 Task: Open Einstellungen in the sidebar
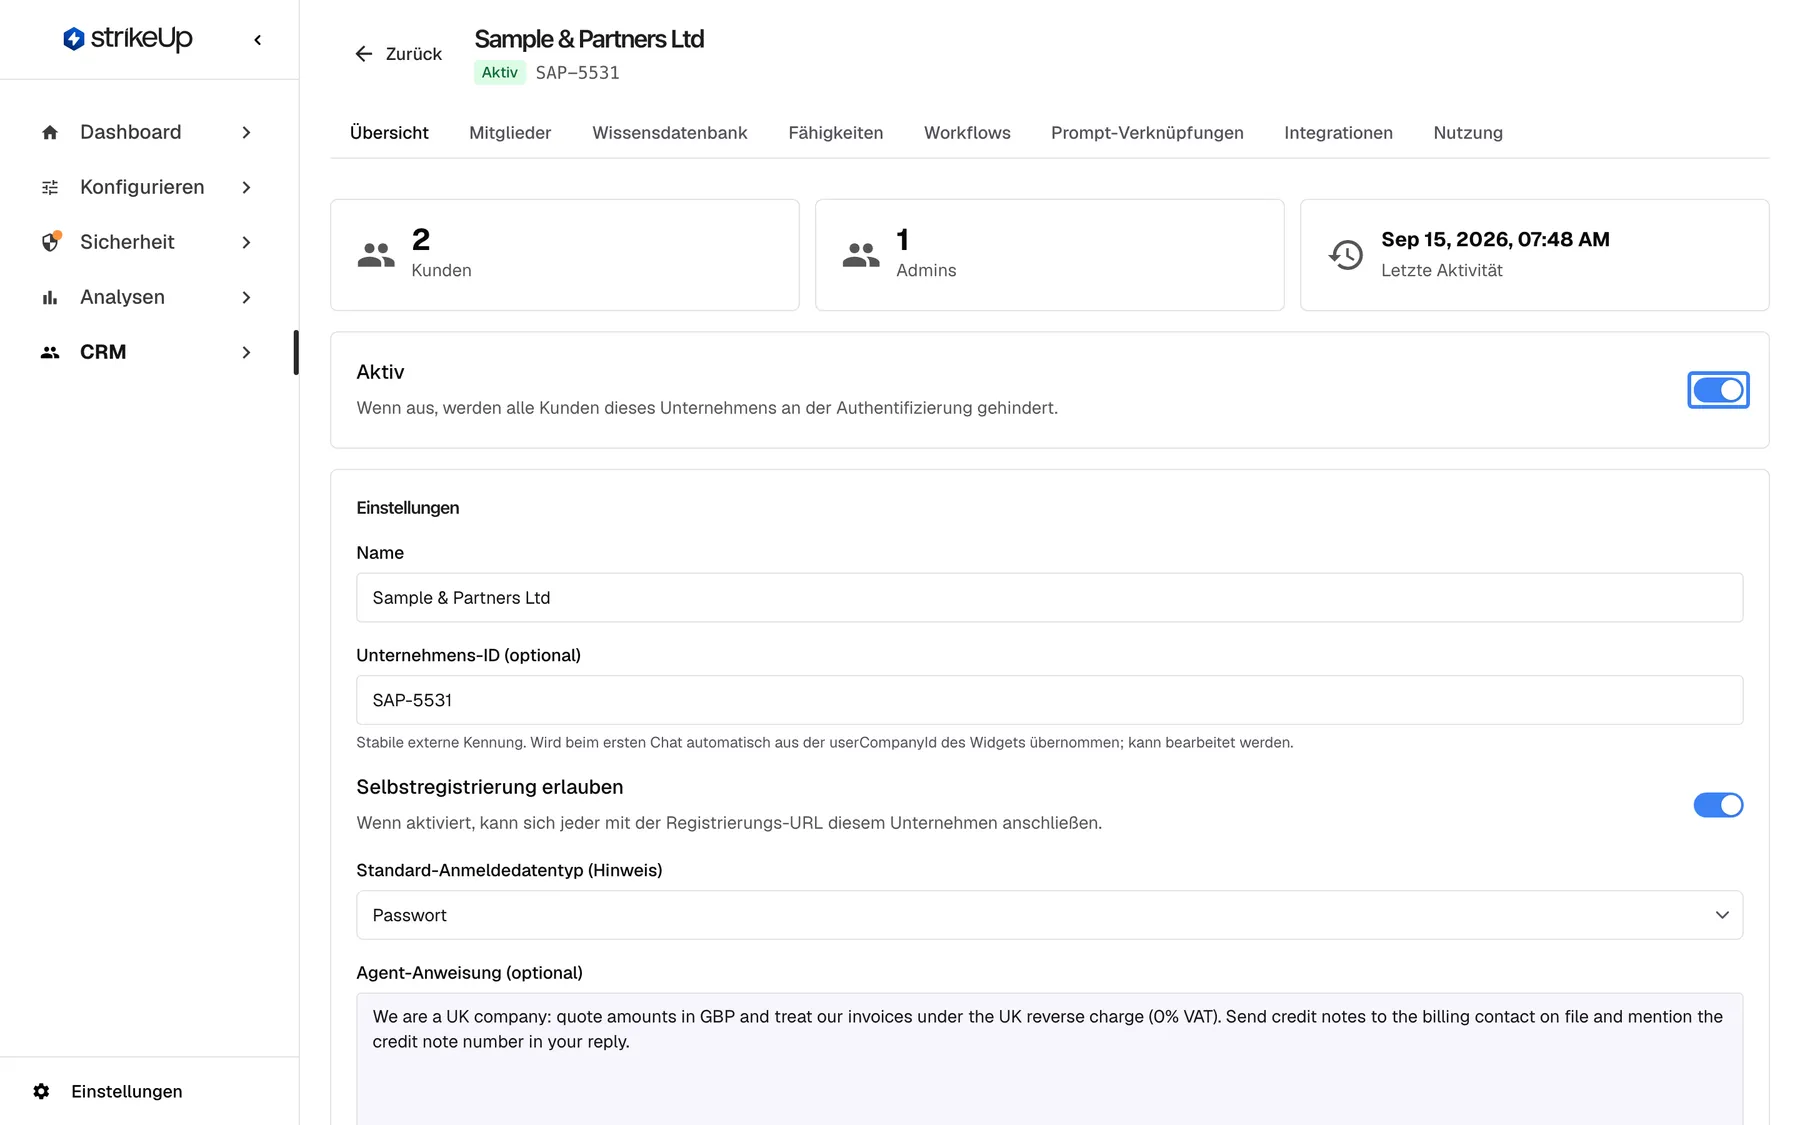click(127, 1091)
